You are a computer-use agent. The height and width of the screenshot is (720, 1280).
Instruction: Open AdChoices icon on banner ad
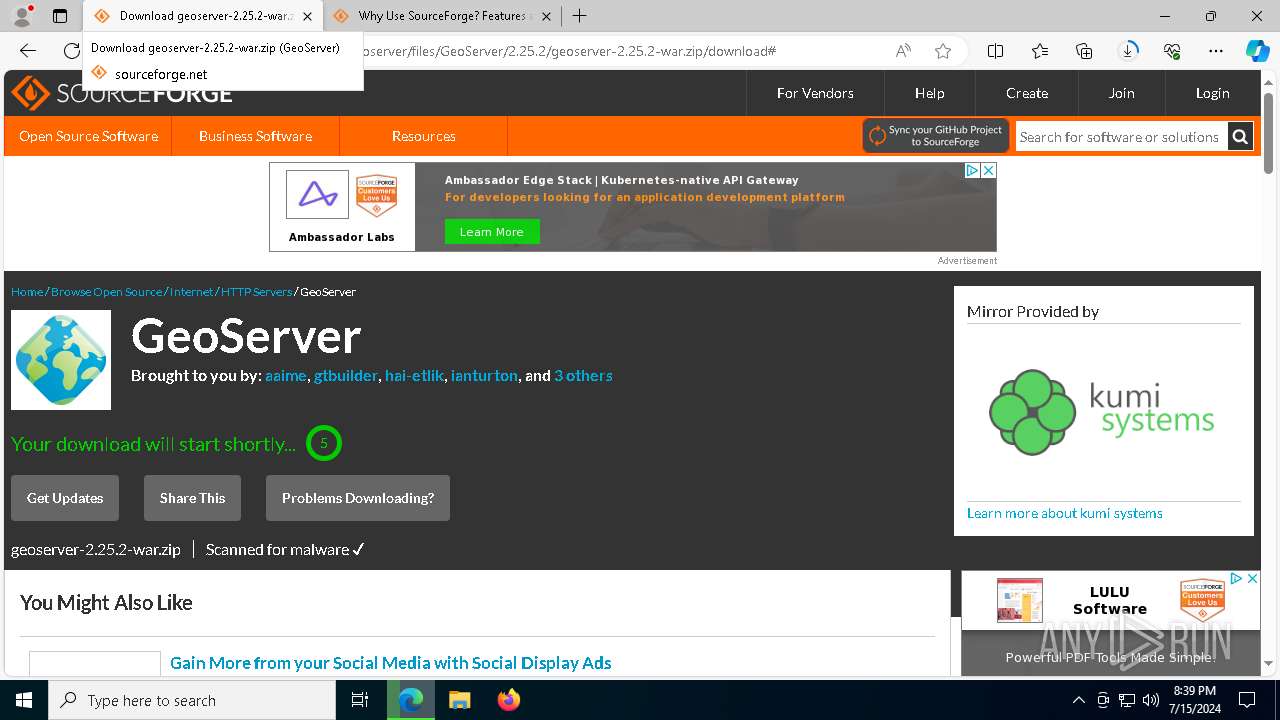[971, 171]
